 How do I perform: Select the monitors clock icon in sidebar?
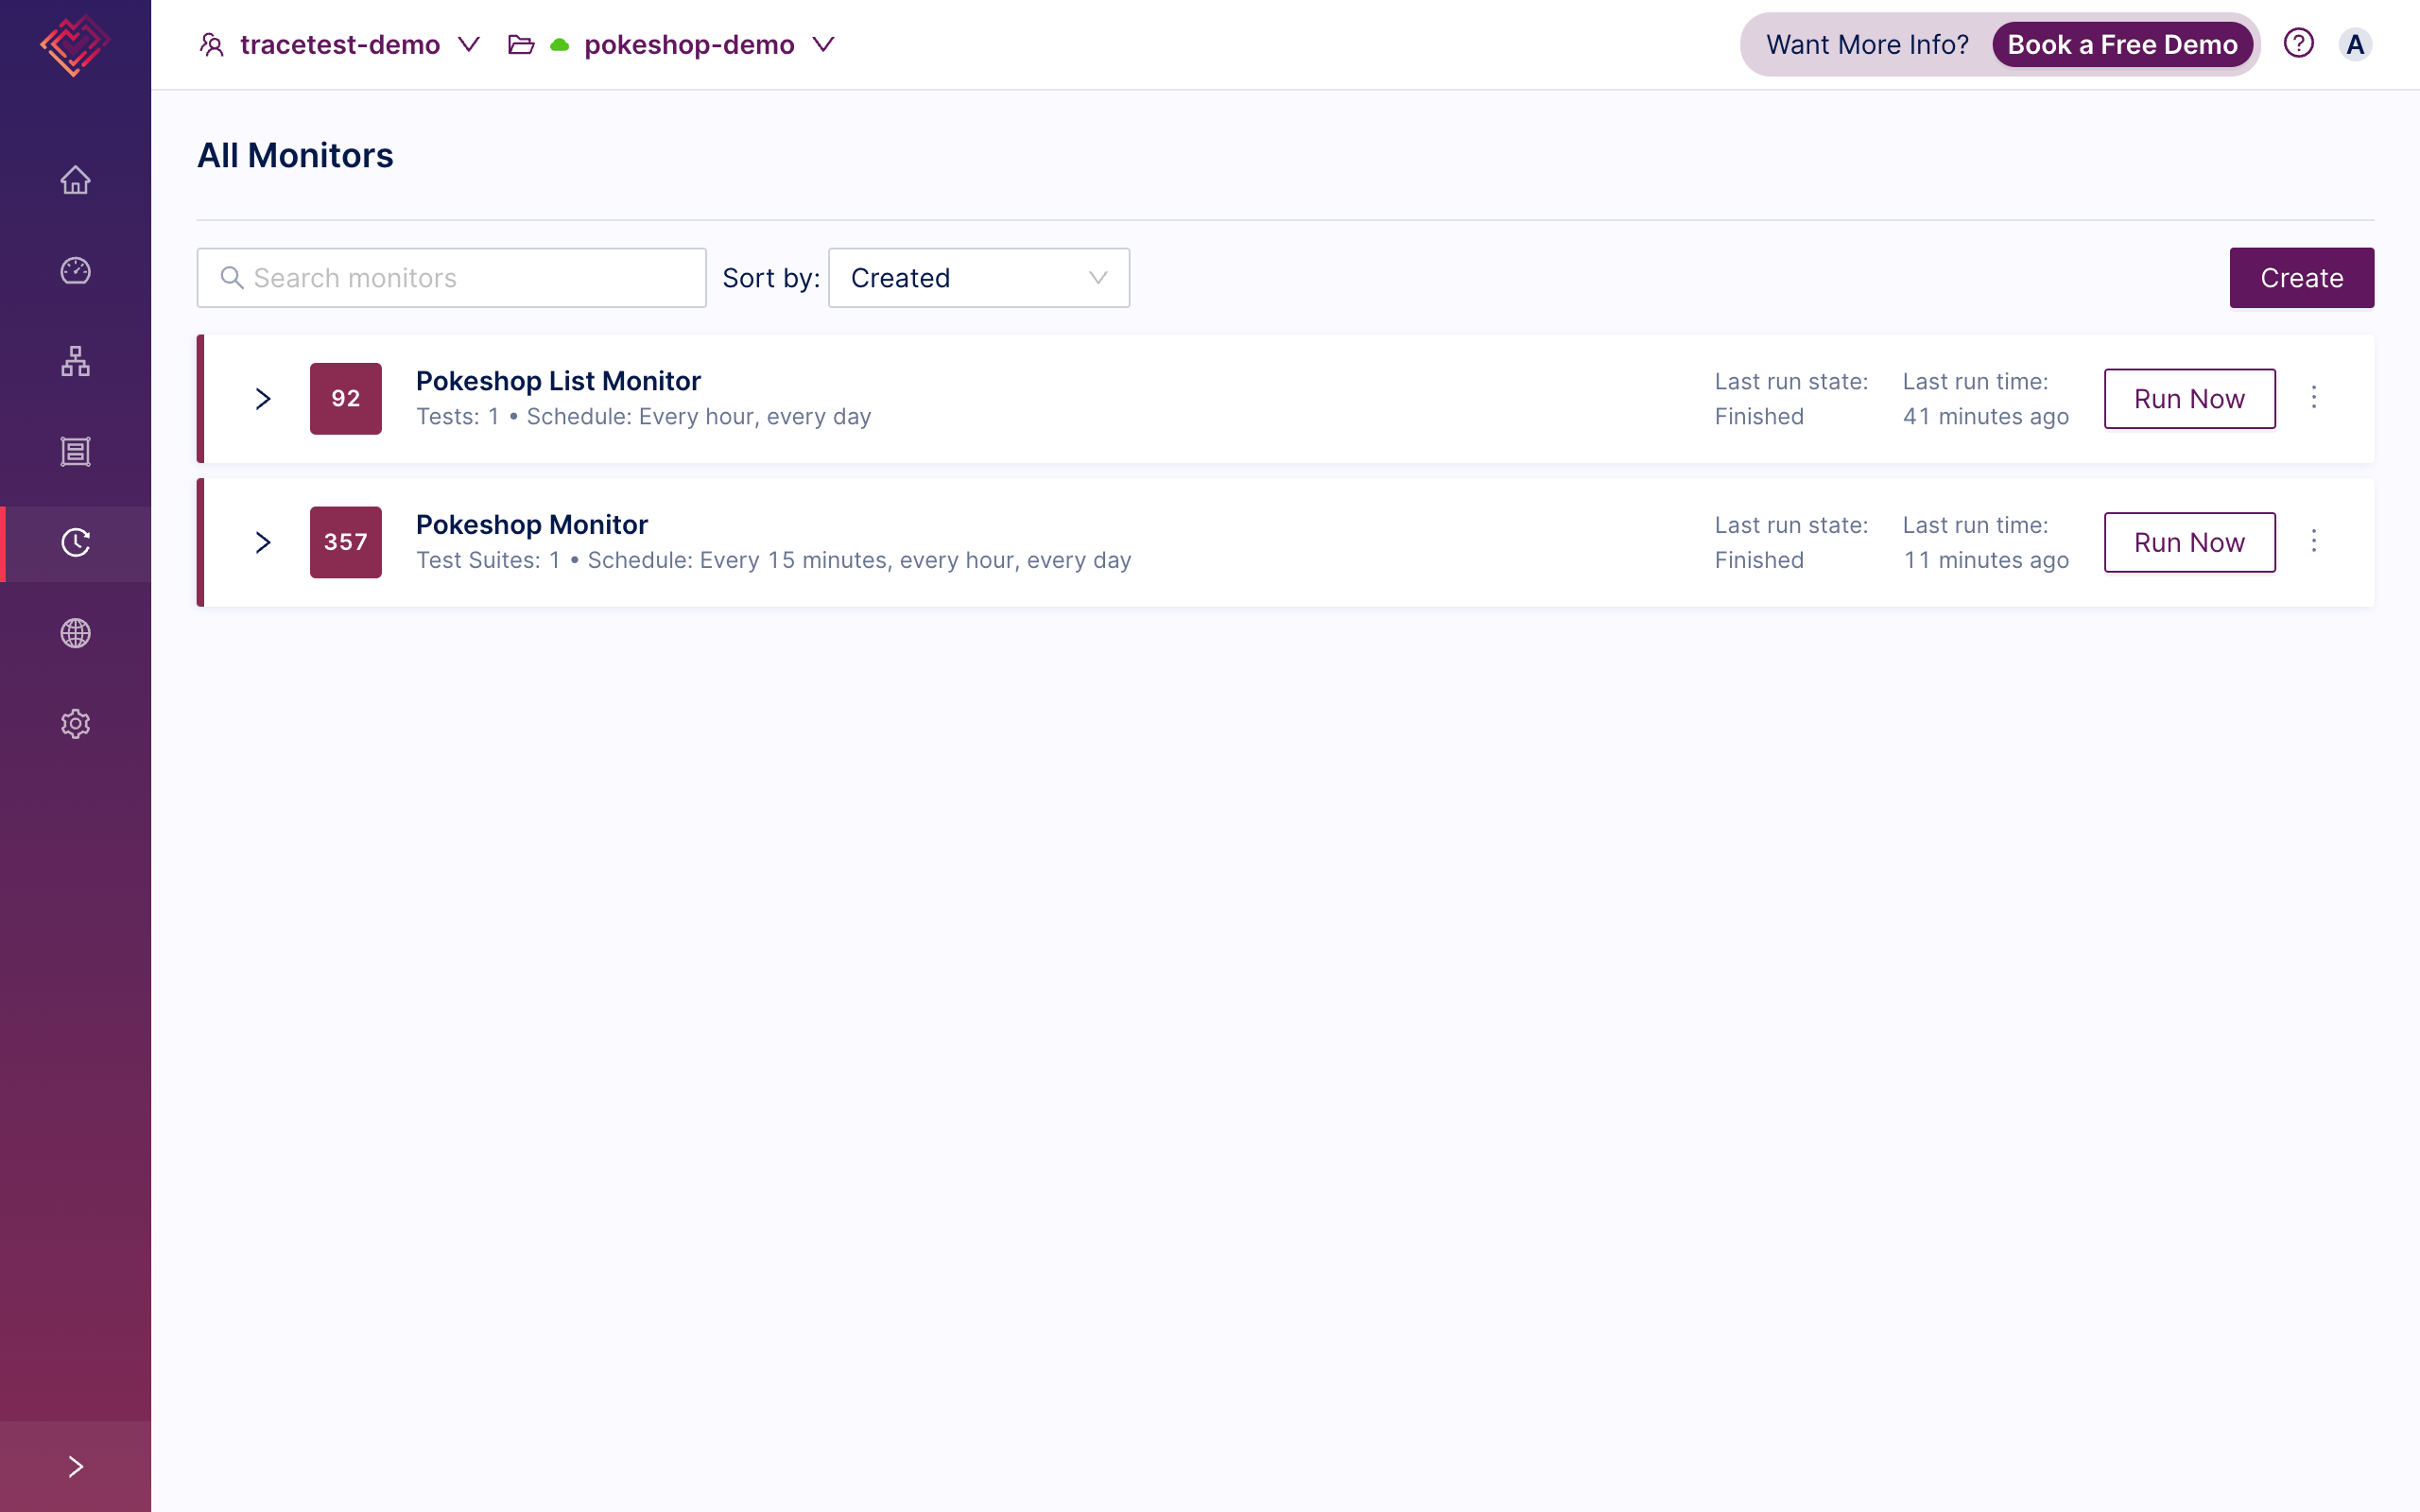tap(75, 543)
